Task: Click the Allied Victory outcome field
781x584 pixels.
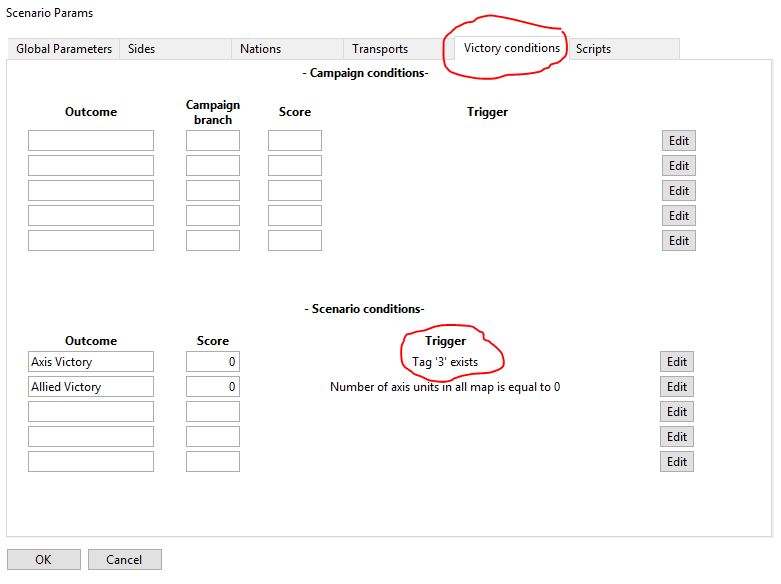Action: point(91,387)
